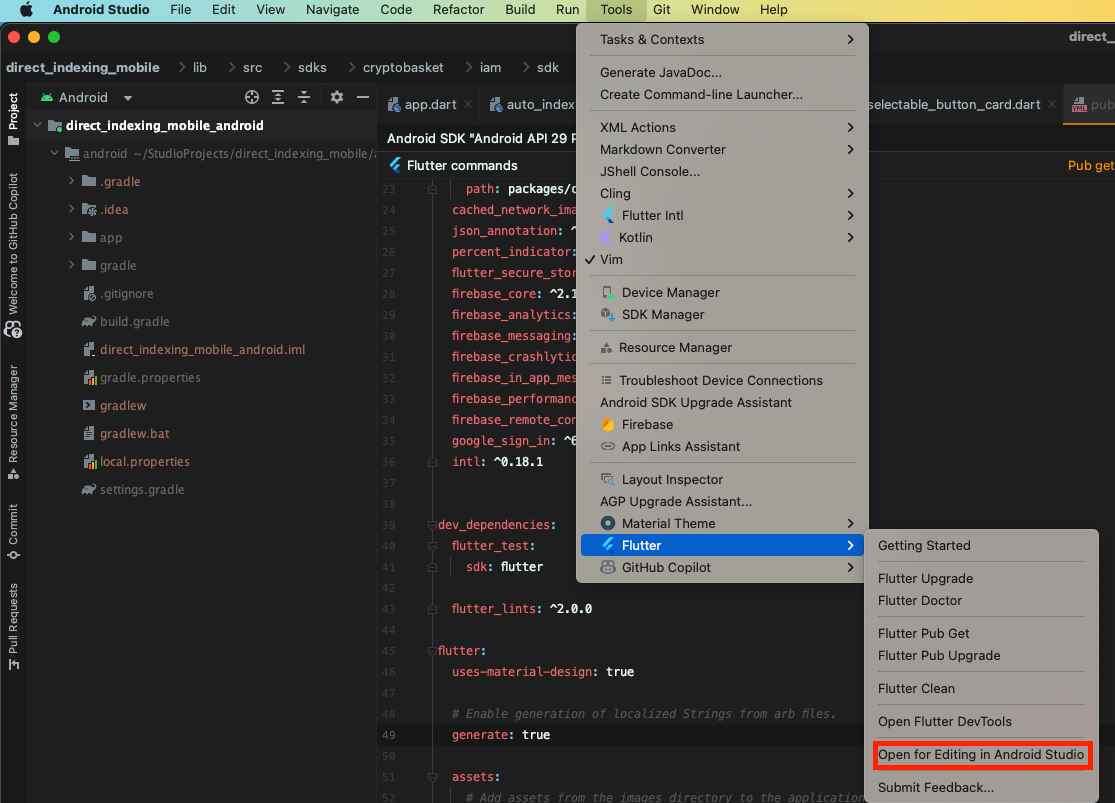Fold the dev_dependencies block in gutter
This screenshot has height=803, width=1115.
[x=432, y=525]
